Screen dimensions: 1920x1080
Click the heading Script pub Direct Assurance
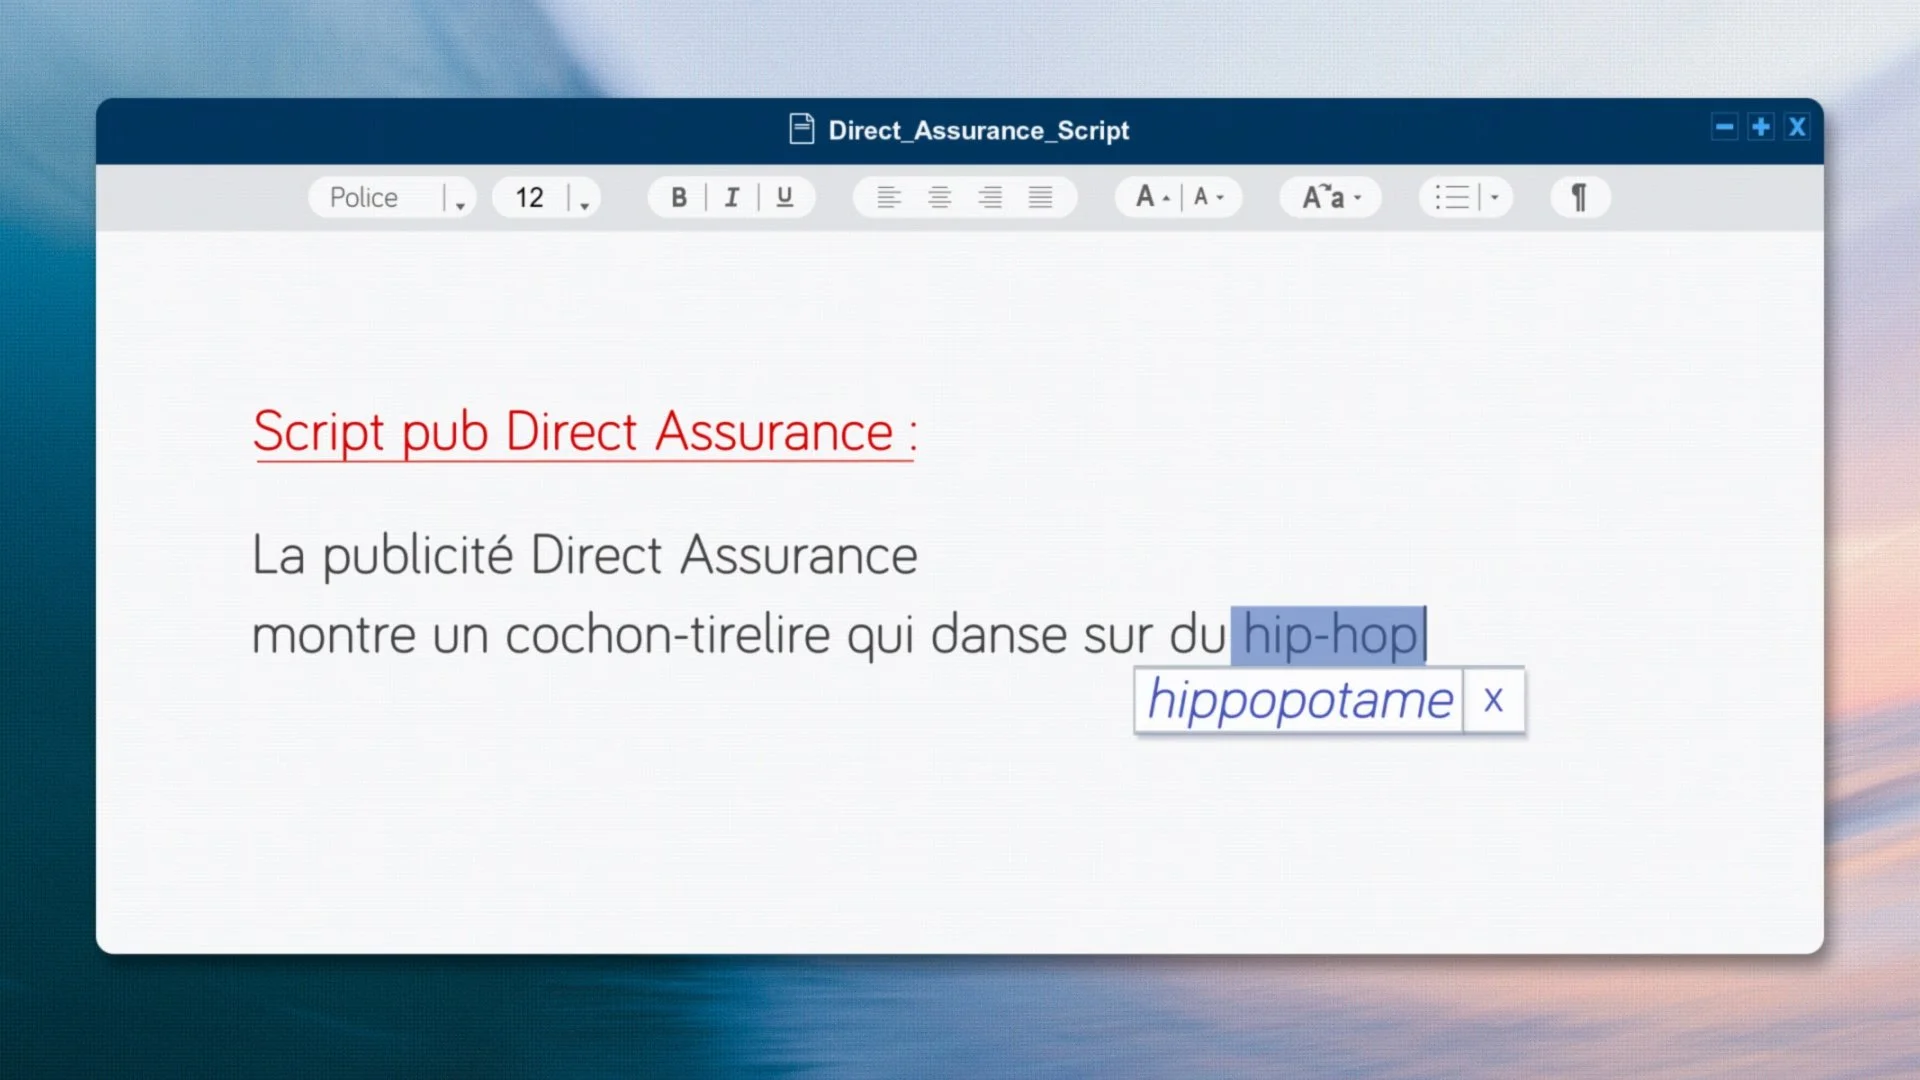tap(585, 432)
